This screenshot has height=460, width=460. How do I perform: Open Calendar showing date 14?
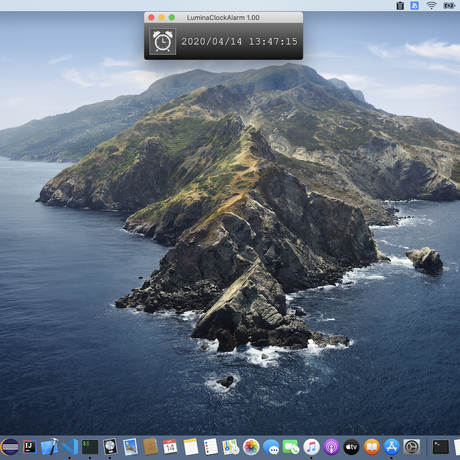[170, 447]
